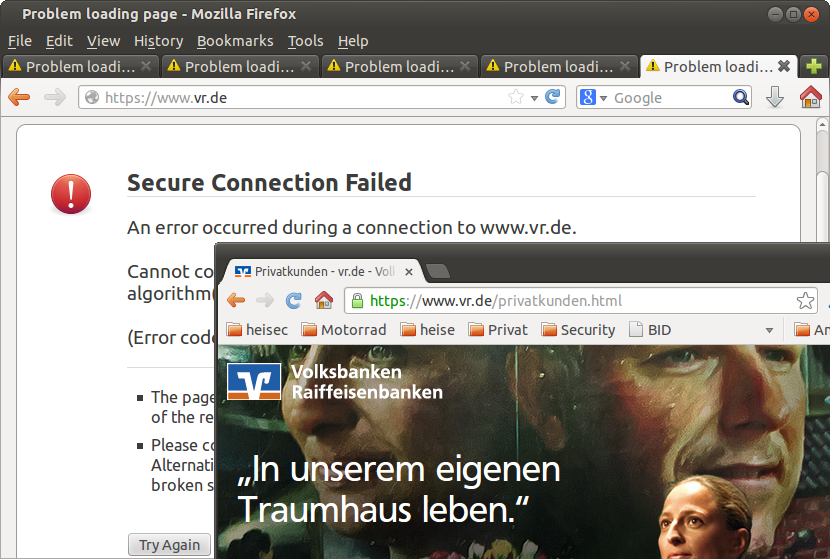The image size is (830, 559).
Task: Close the Firefox window
Action: [811, 14]
